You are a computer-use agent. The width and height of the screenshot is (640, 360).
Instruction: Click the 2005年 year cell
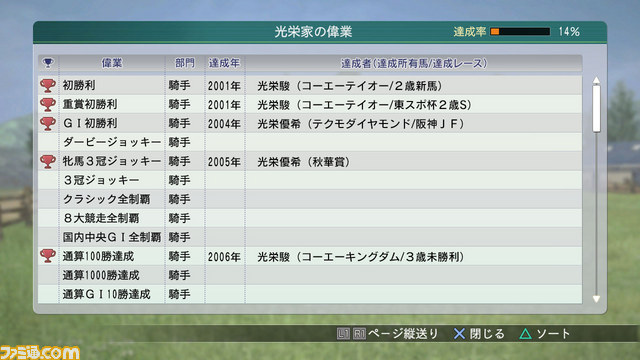224,162
